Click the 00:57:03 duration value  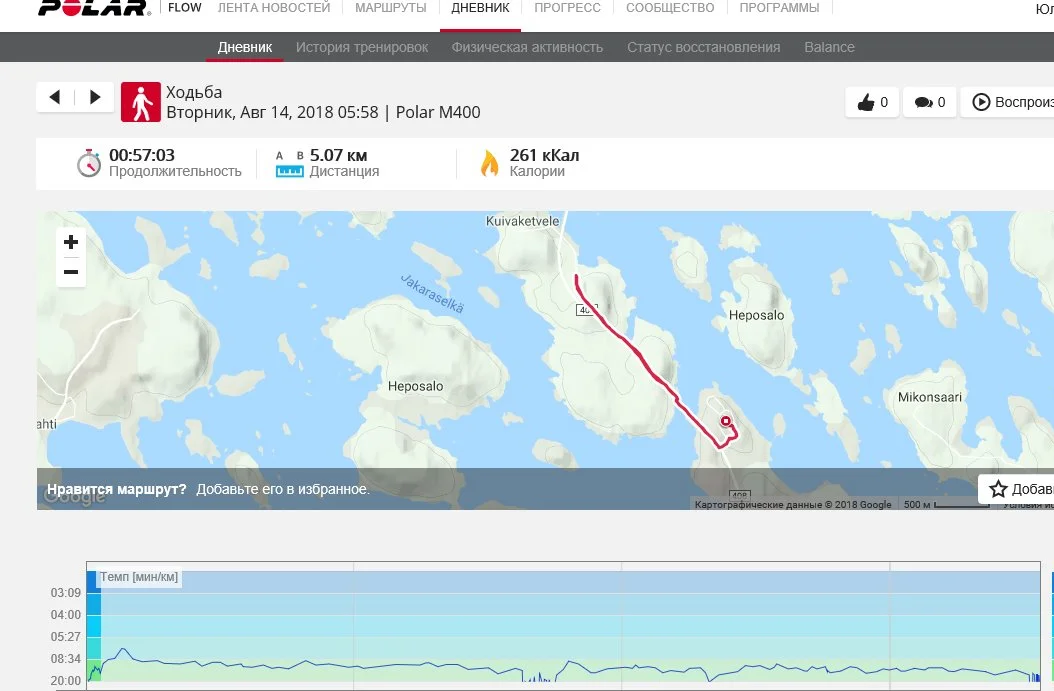[x=142, y=155]
